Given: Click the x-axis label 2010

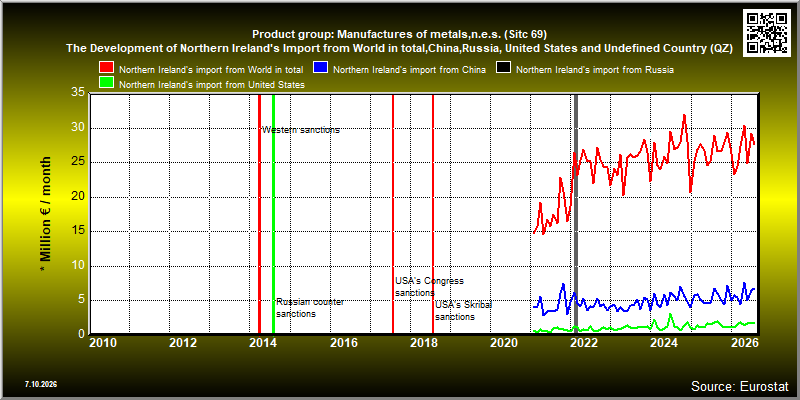Looking at the screenshot, I should (103, 342).
